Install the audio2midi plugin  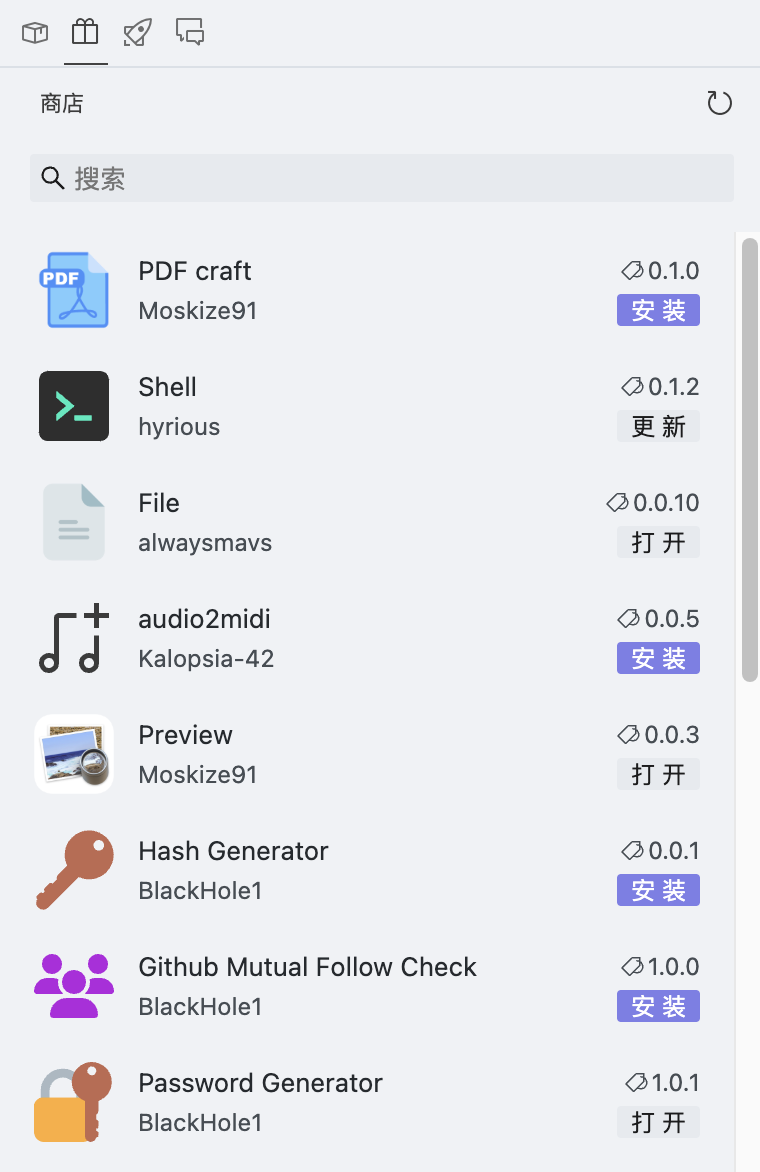[x=658, y=659]
